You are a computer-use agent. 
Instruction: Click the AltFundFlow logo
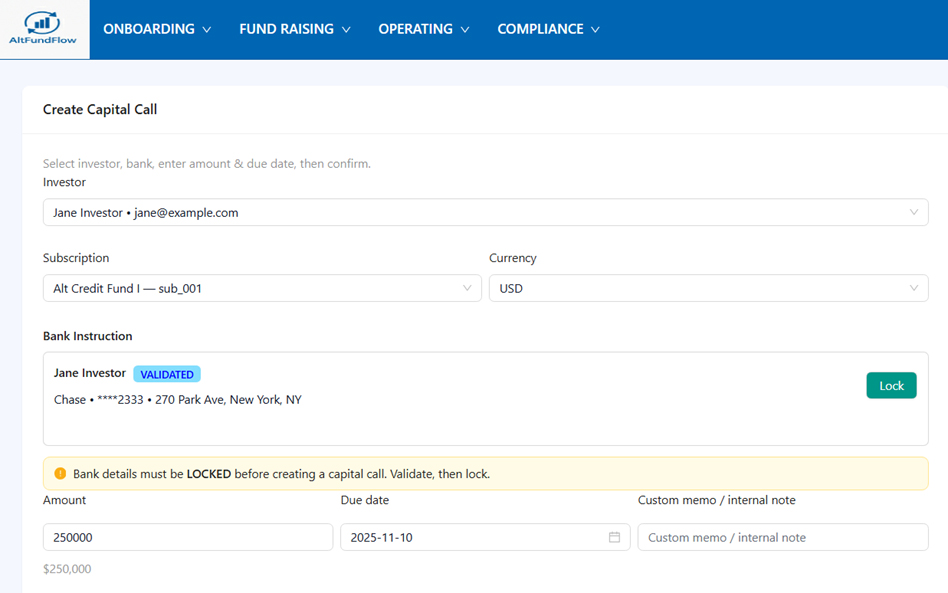pyautogui.click(x=44, y=29)
